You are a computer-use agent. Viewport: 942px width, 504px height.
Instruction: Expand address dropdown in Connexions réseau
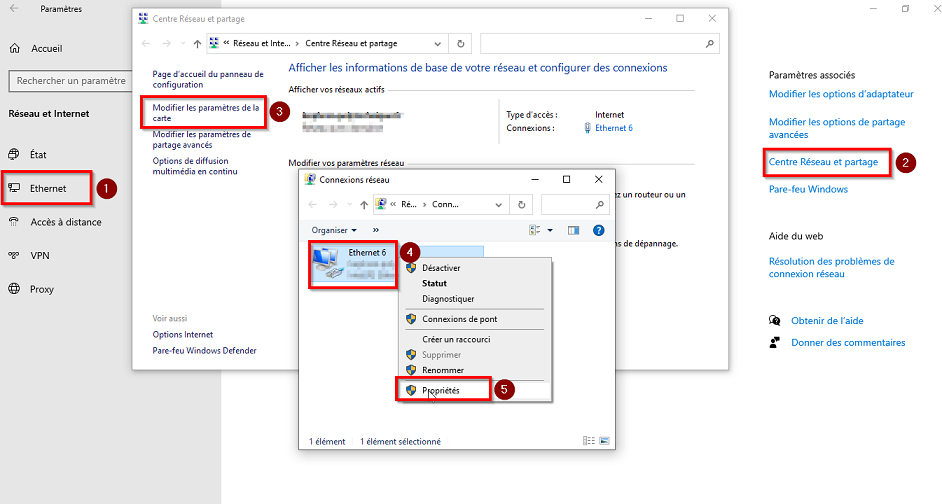point(498,205)
